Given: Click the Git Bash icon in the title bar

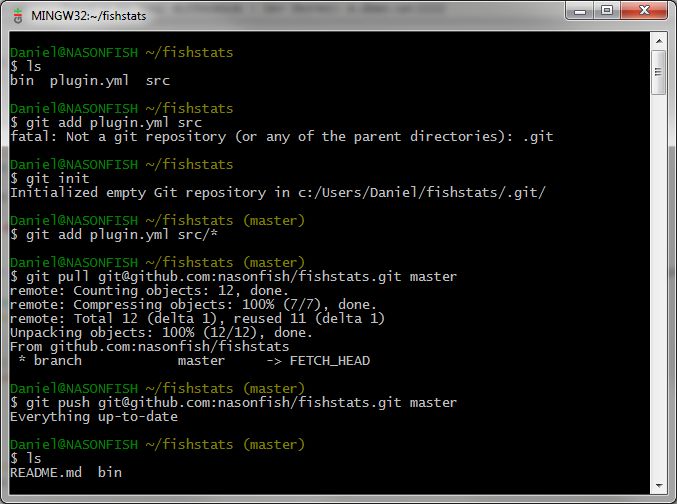Looking at the screenshot, I should (x=17, y=16).
